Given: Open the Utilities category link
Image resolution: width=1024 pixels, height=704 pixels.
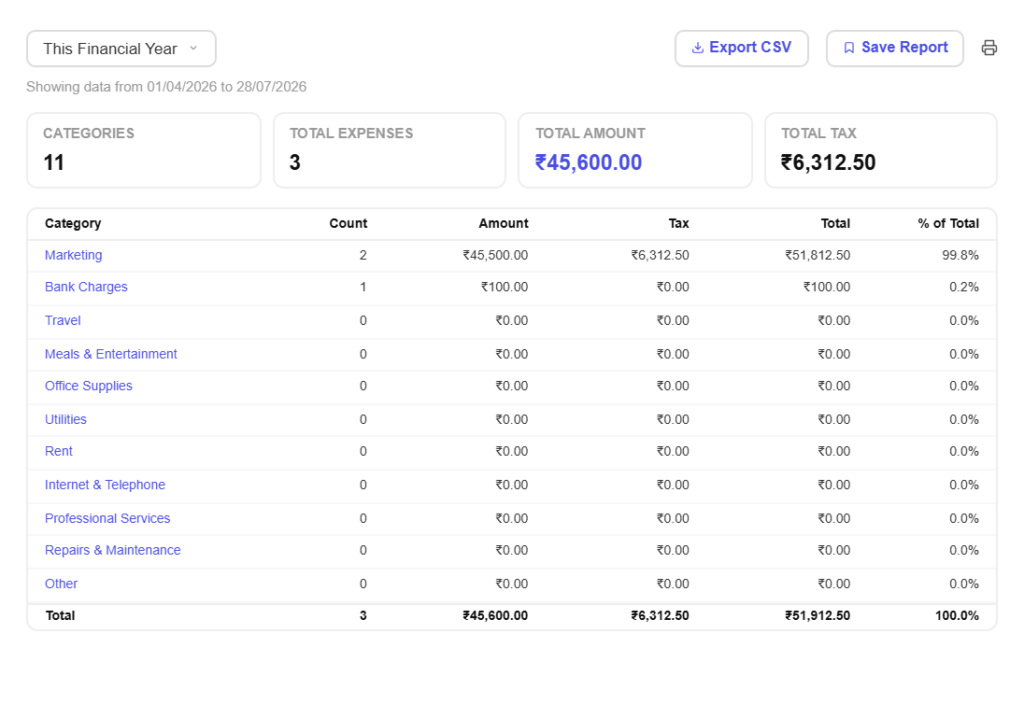Looking at the screenshot, I should 65,419.
